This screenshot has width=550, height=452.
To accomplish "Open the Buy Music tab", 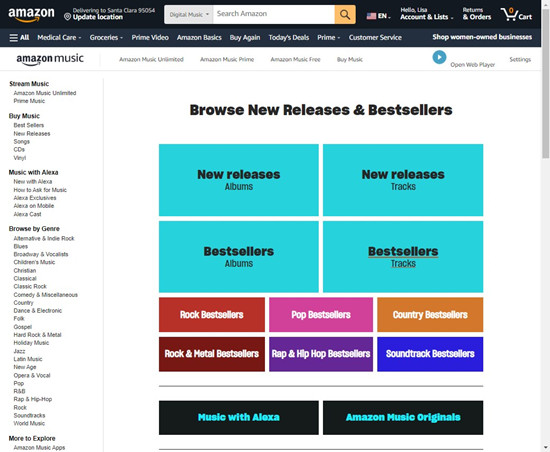I will (350, 59).
